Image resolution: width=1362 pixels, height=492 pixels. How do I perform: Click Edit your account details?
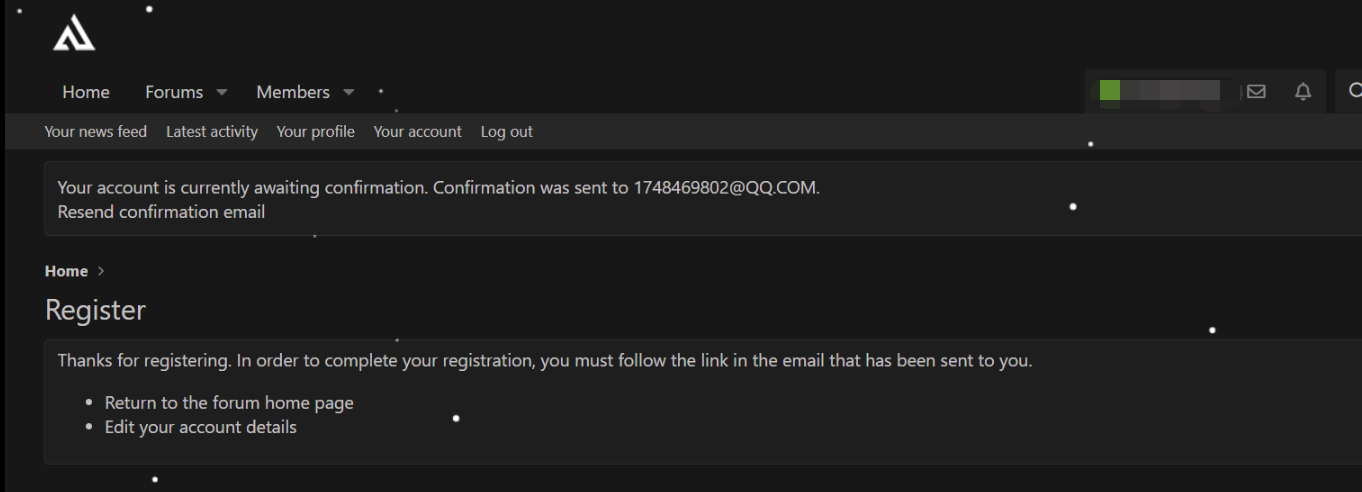point(201,427)
